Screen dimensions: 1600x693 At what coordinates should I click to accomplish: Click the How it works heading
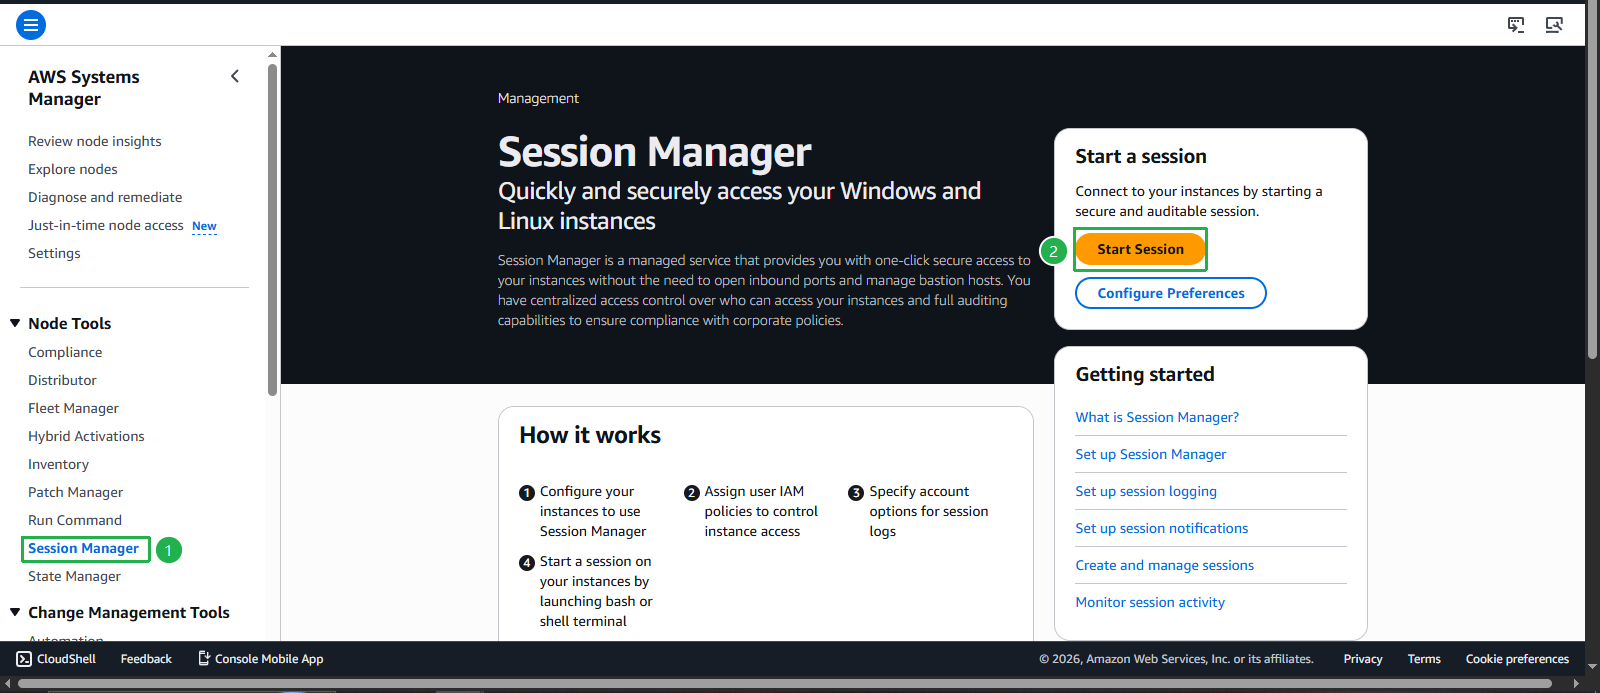click(590, 435)
